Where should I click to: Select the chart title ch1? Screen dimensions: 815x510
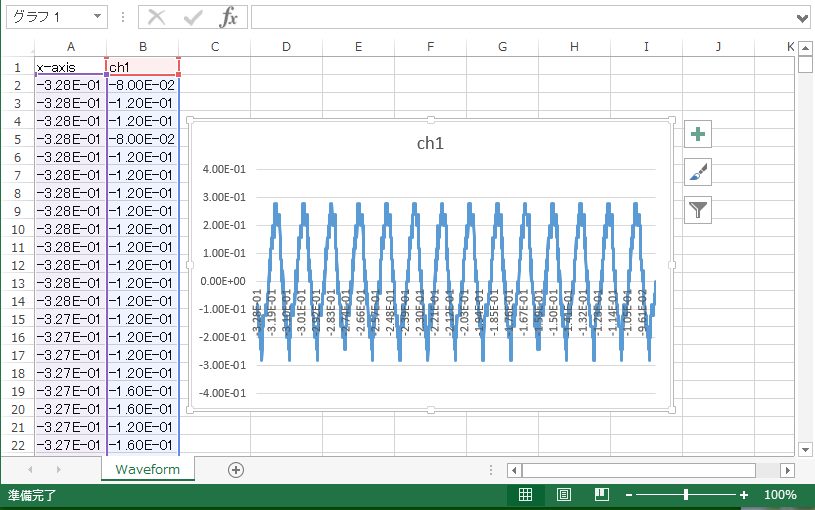(x=430, y=143)
